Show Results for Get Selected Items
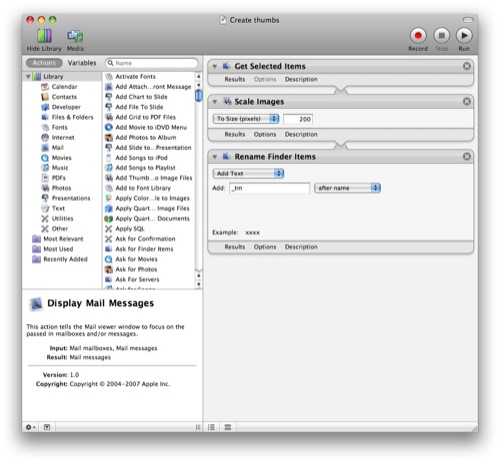Viewport: 500px width, 462px height. (235, 79)
